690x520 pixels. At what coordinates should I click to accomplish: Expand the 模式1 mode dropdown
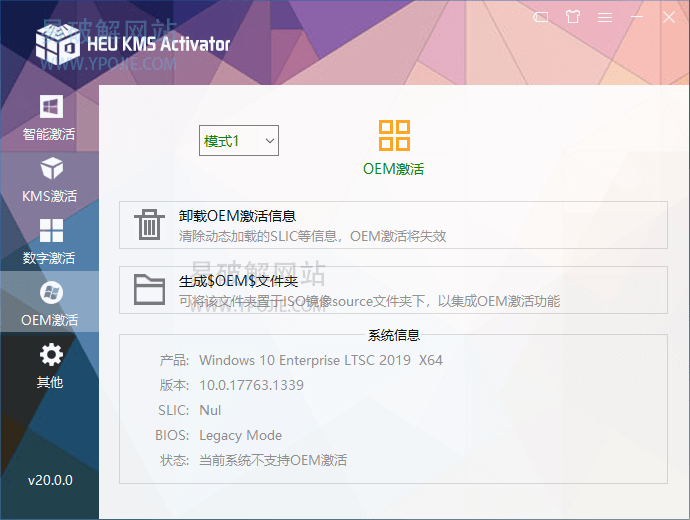(239, 140)
